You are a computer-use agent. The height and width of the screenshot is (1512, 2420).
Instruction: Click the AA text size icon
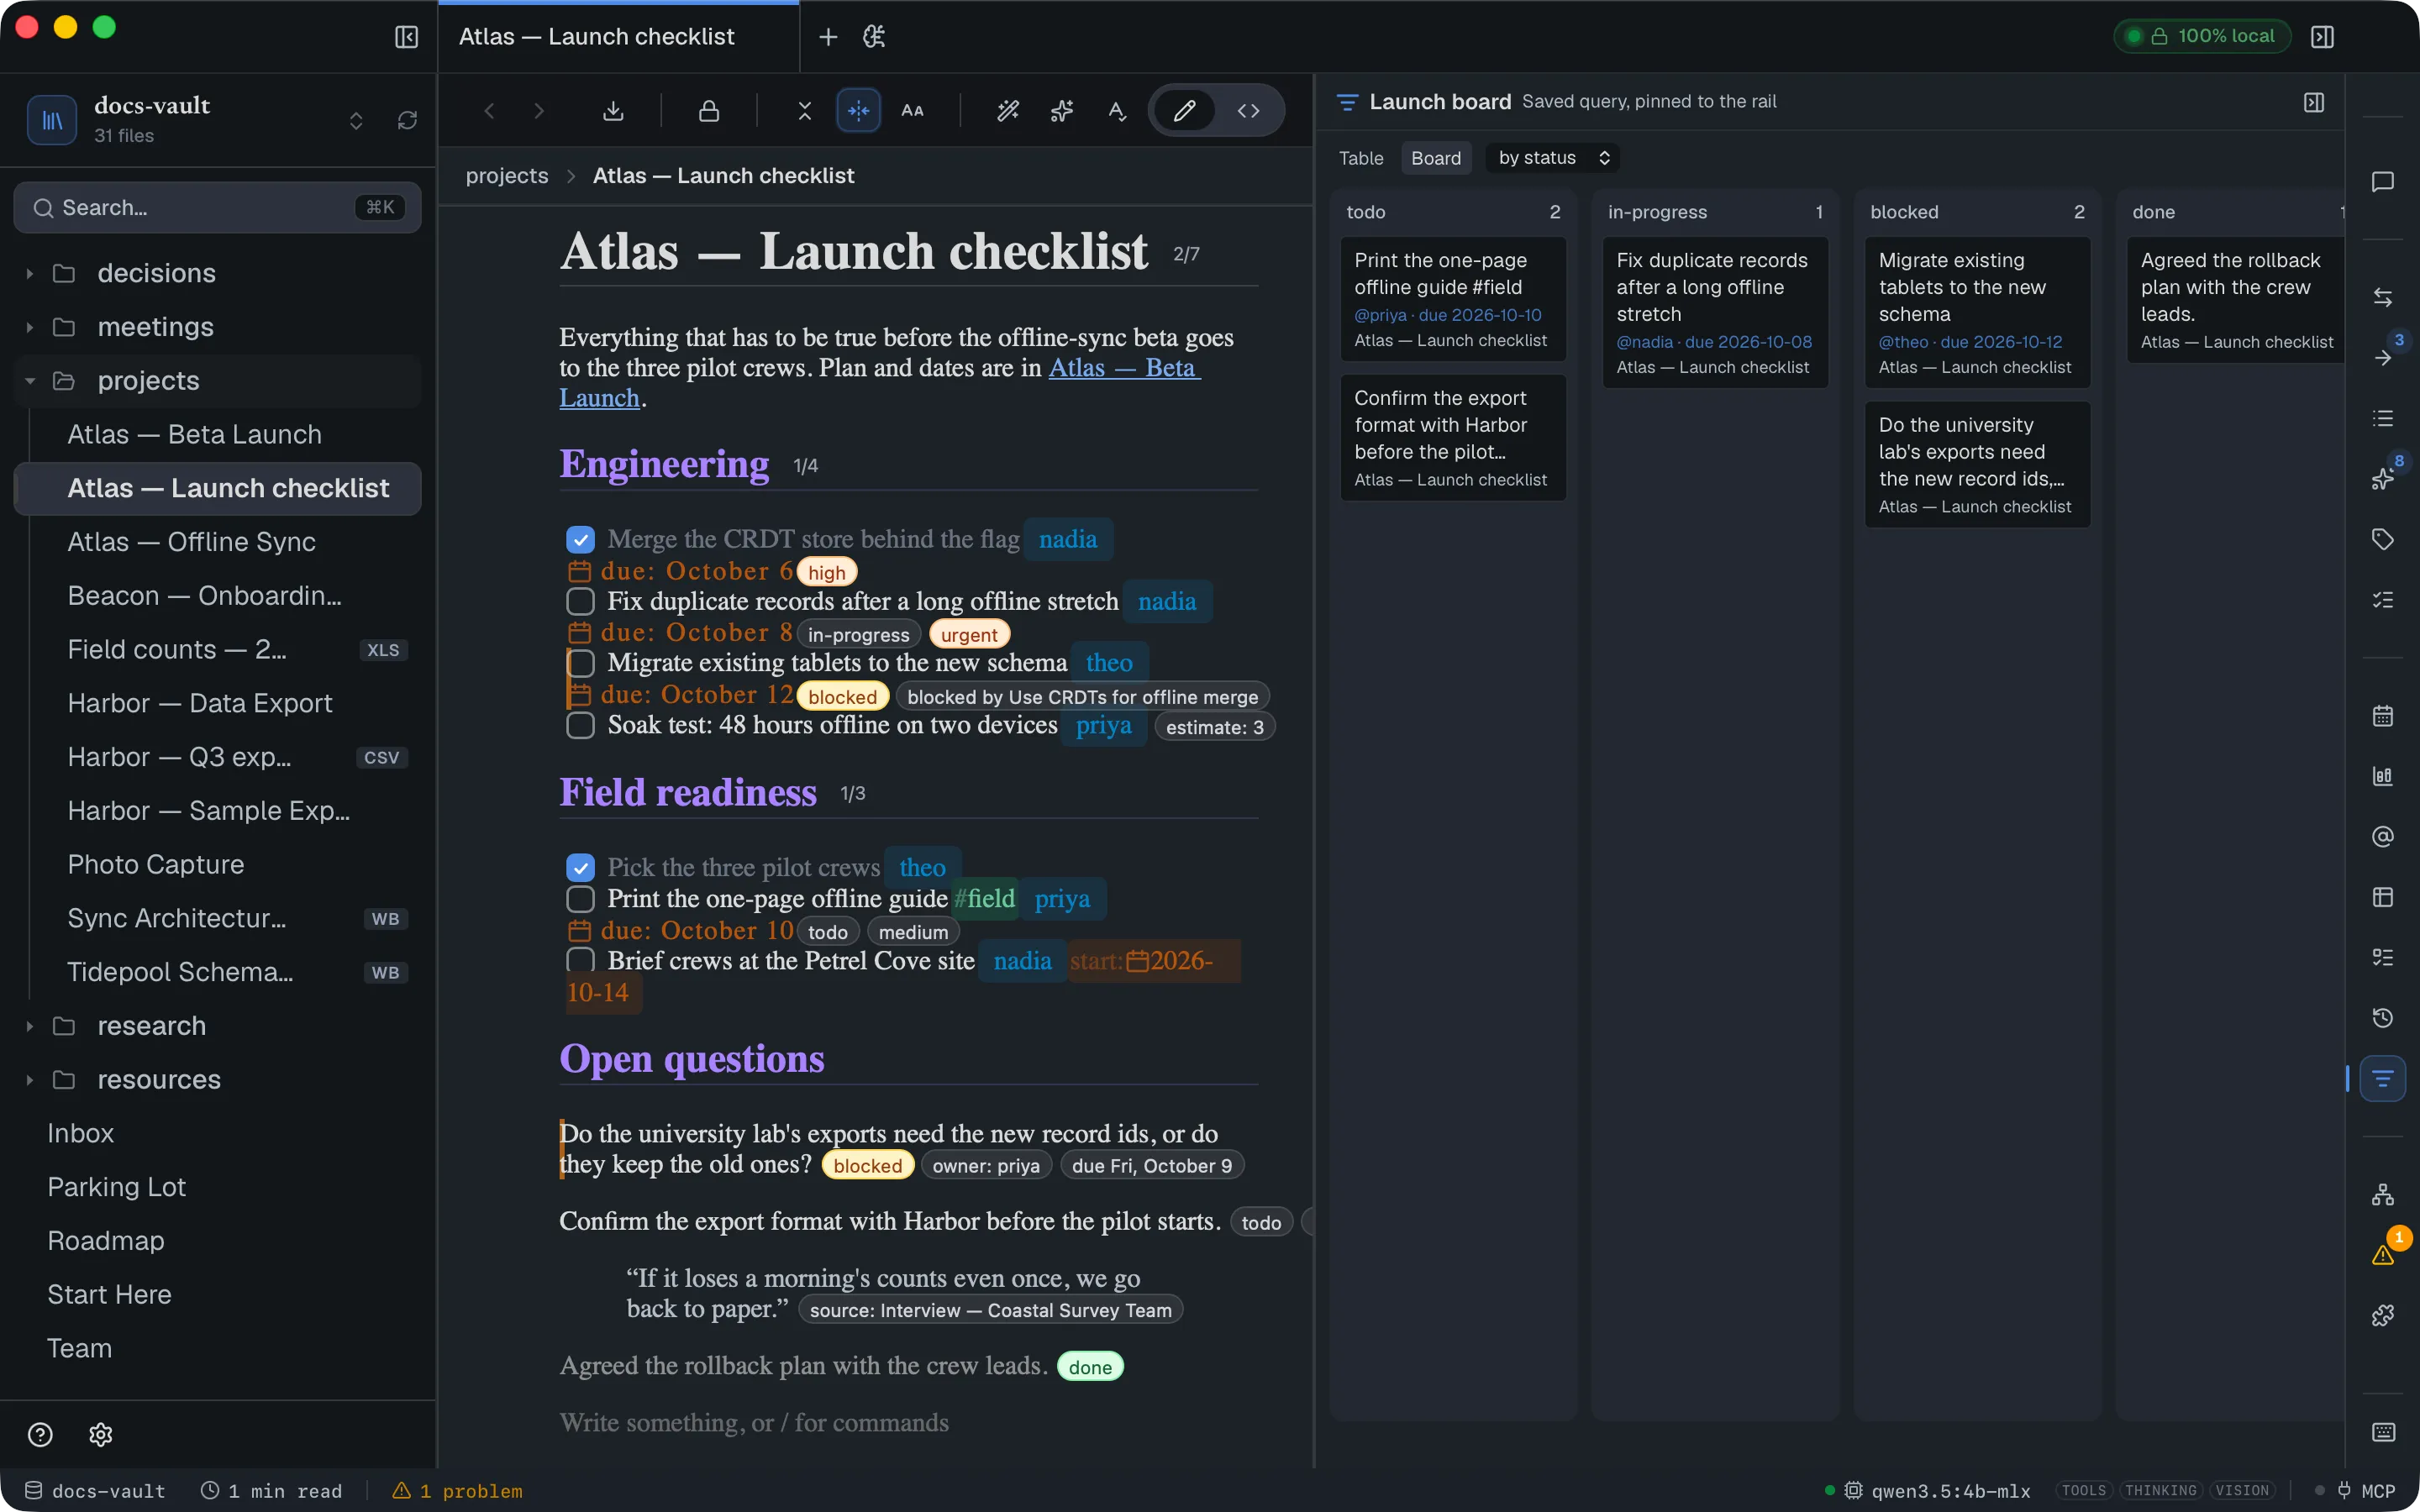[x=912, y=111]
